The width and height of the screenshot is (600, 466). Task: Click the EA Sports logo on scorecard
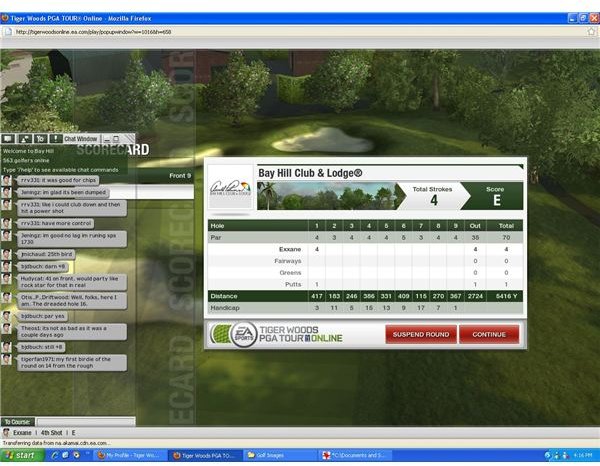[x=243, y=335]
